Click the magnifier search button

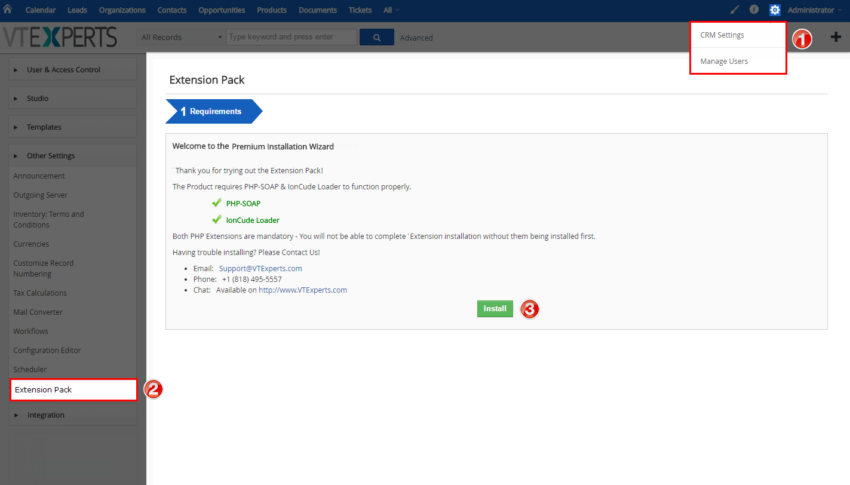[x=377, y=37]
